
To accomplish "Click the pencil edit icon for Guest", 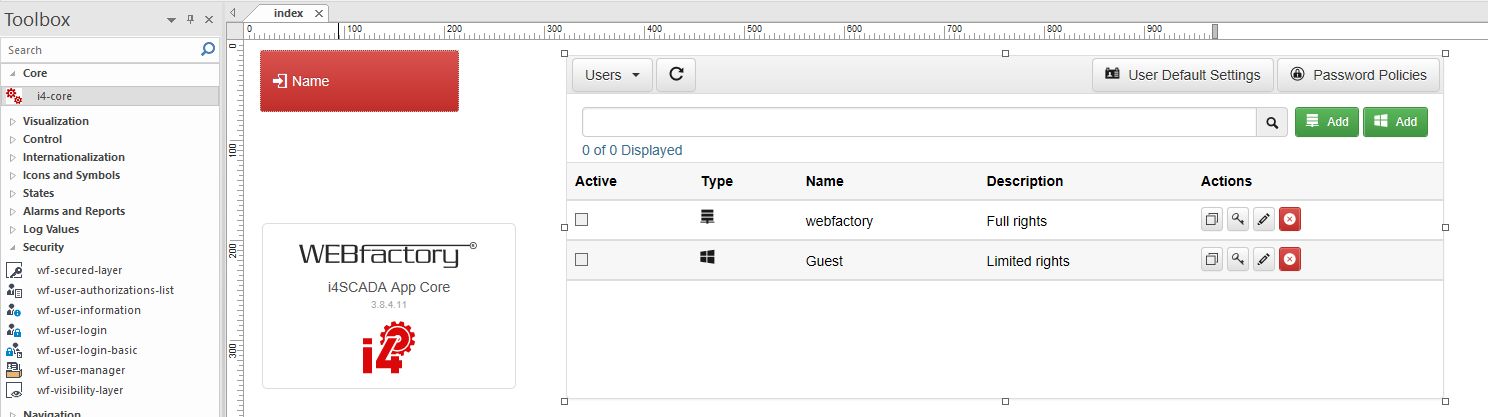I will [x=1264, y=260].
